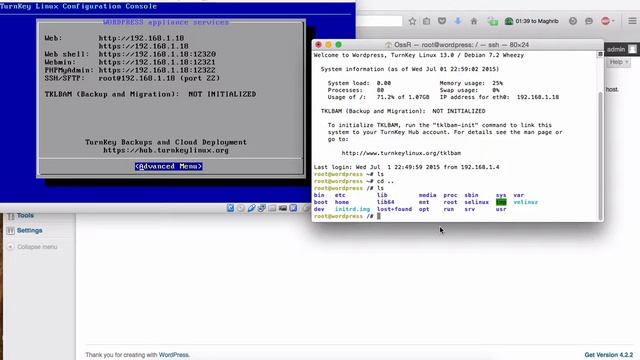Screen dimensions: 640x360
Task: Click the round clock-like toolbar icon
Action: (x=573, y=21)
